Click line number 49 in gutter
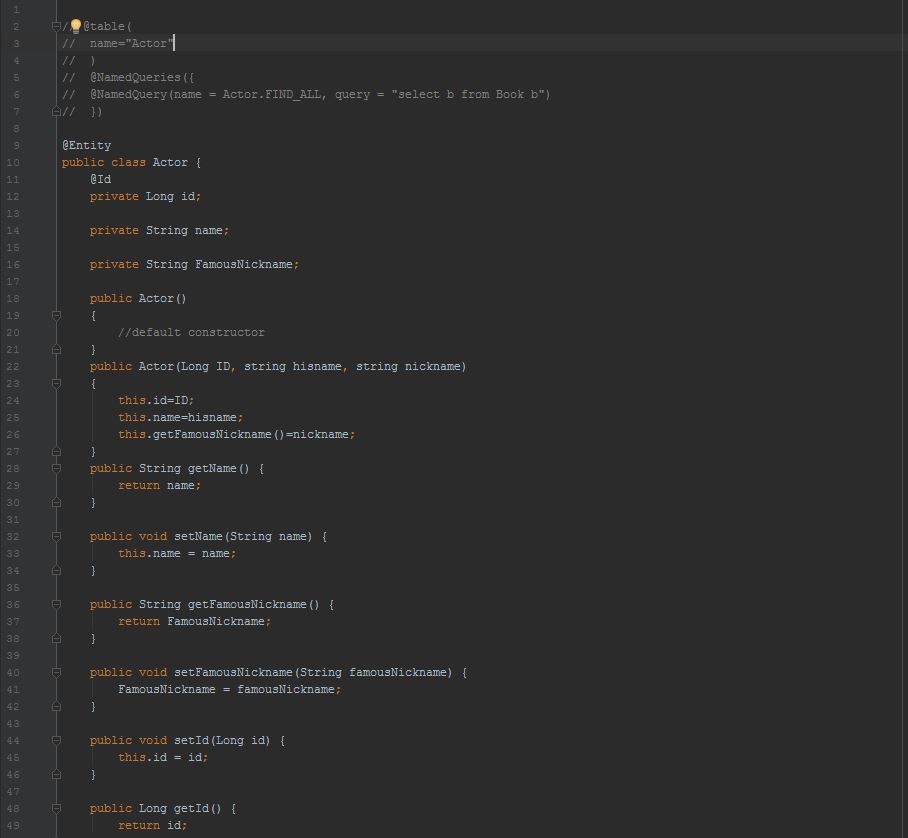This screenshot has width=908, height=838. coord(13,825)
